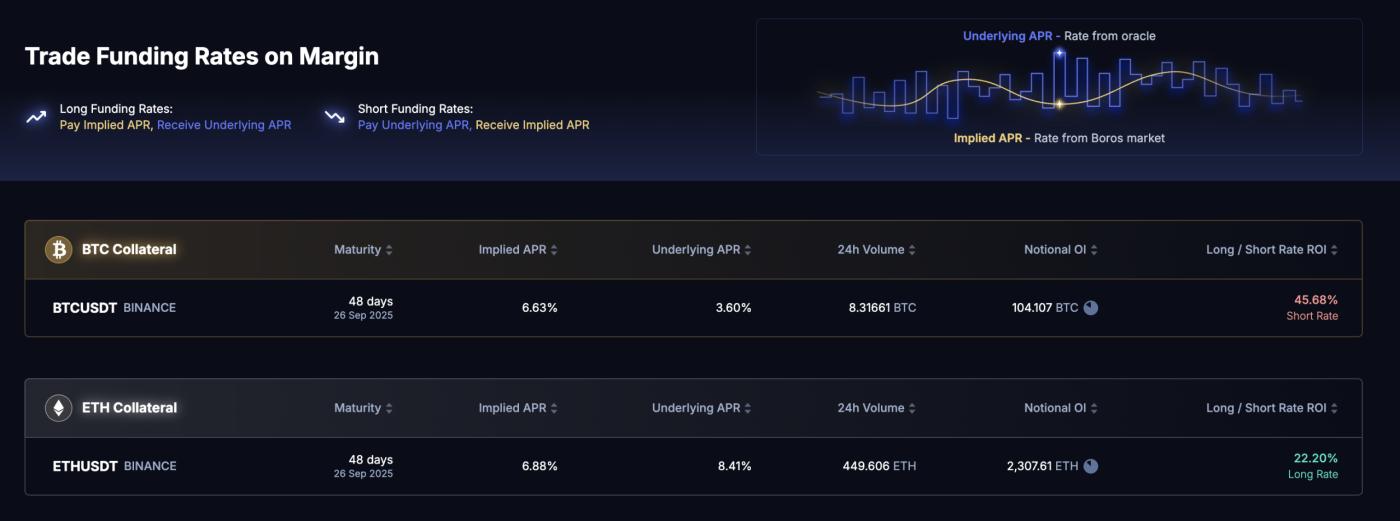Screen dimensions: 1400x521
Task: Click the Long Funding Rates upward arrow icon
Action: [x=36, y=117]
